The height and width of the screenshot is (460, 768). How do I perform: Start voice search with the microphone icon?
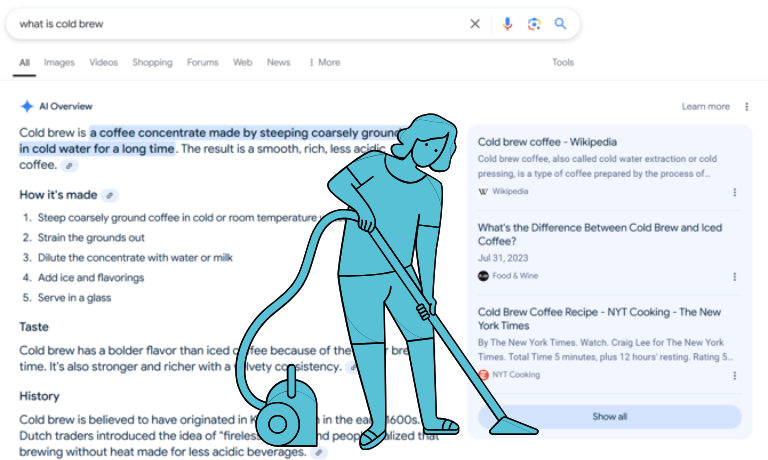coord(507,24)
